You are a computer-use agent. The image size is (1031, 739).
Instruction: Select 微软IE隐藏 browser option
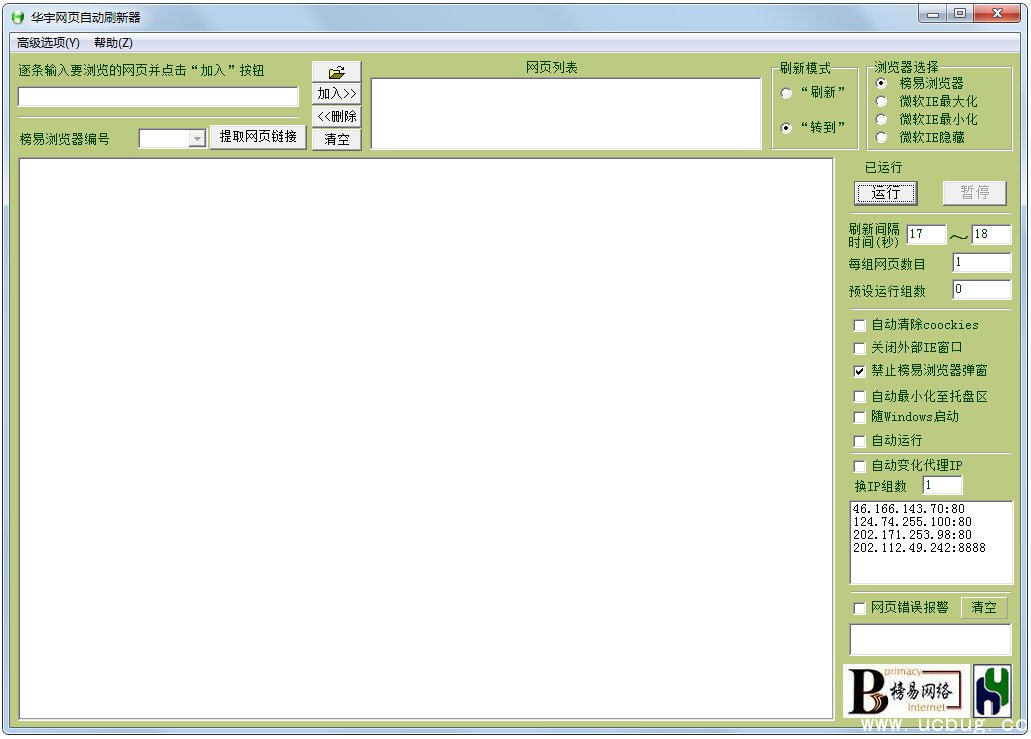pos(881,137)
